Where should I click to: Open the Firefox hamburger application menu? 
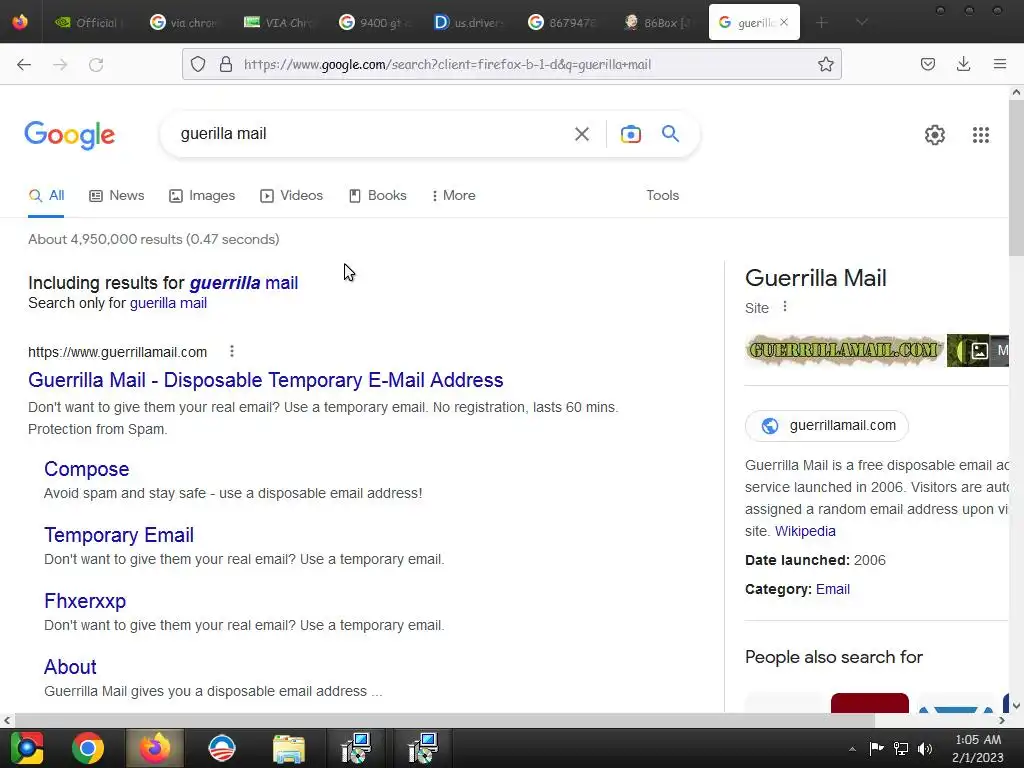point(1000,64)
